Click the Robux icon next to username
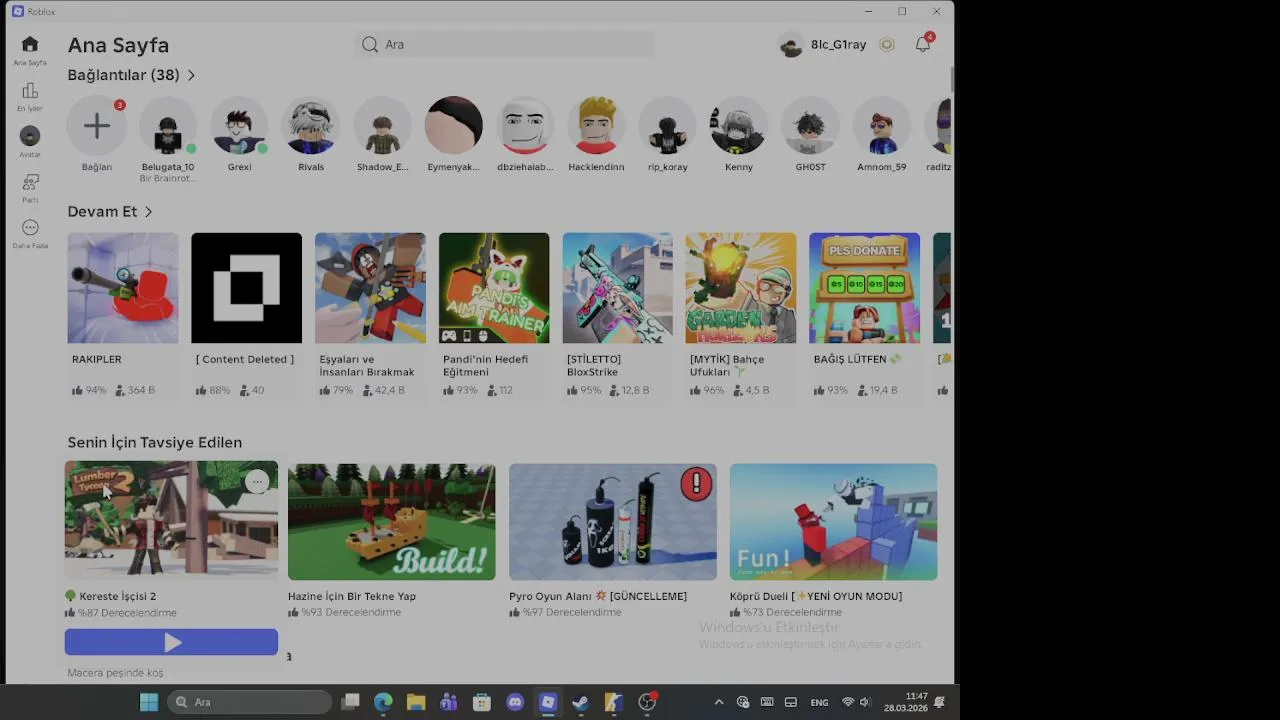The height and width of the screenshot is (720, 1280). (x=887, y=45)
